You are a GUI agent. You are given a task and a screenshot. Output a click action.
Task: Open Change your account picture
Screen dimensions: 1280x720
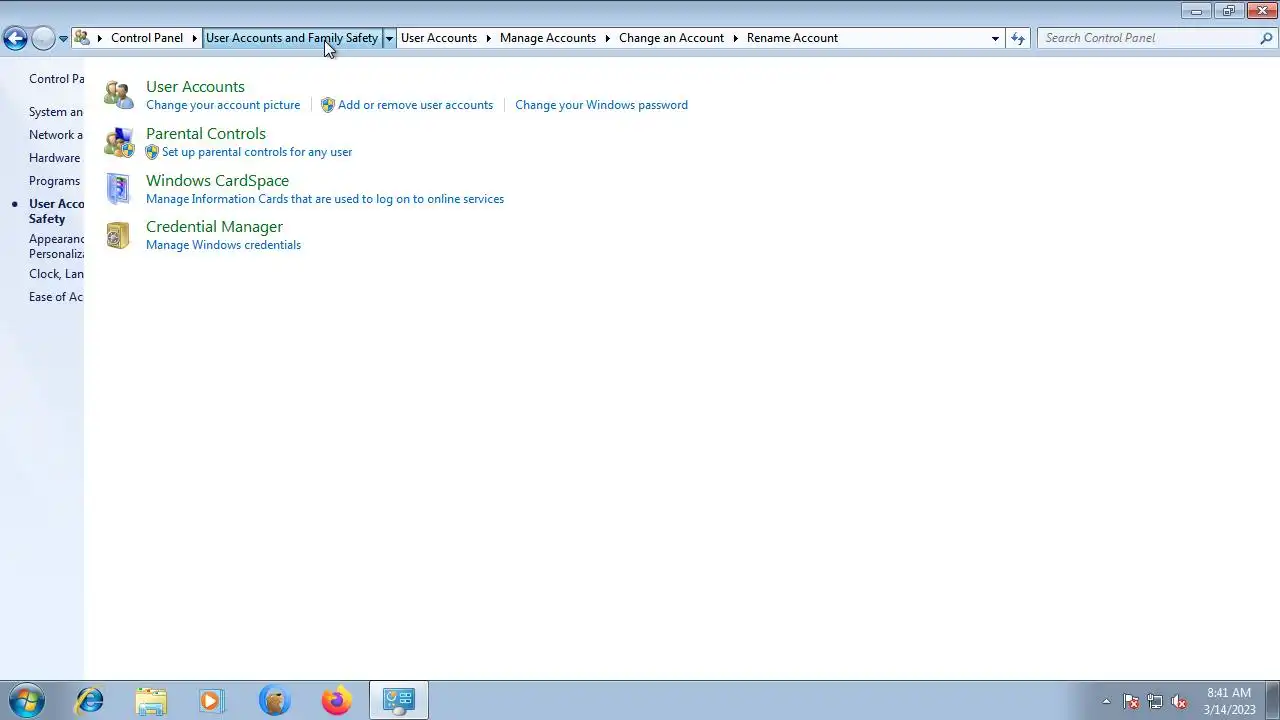[223, 105]
